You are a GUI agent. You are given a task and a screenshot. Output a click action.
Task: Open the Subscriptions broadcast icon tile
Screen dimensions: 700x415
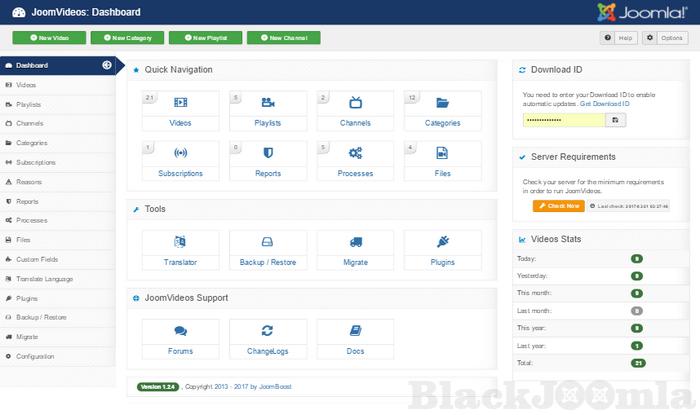click(180, 153)
